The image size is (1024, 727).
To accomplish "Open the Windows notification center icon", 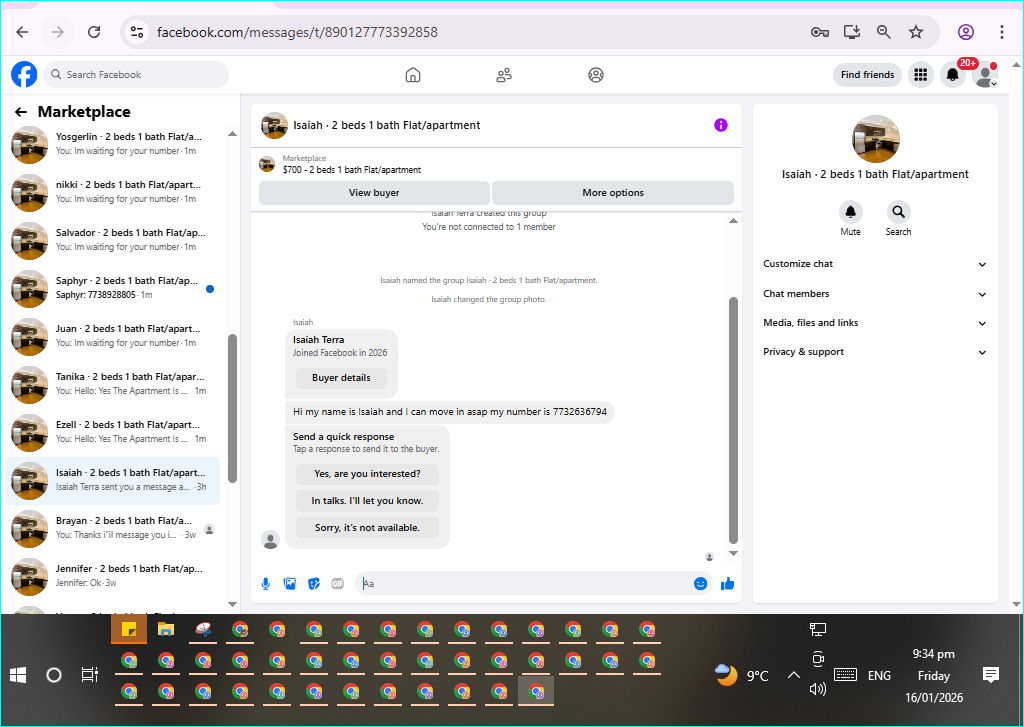I will coord(991,675).
